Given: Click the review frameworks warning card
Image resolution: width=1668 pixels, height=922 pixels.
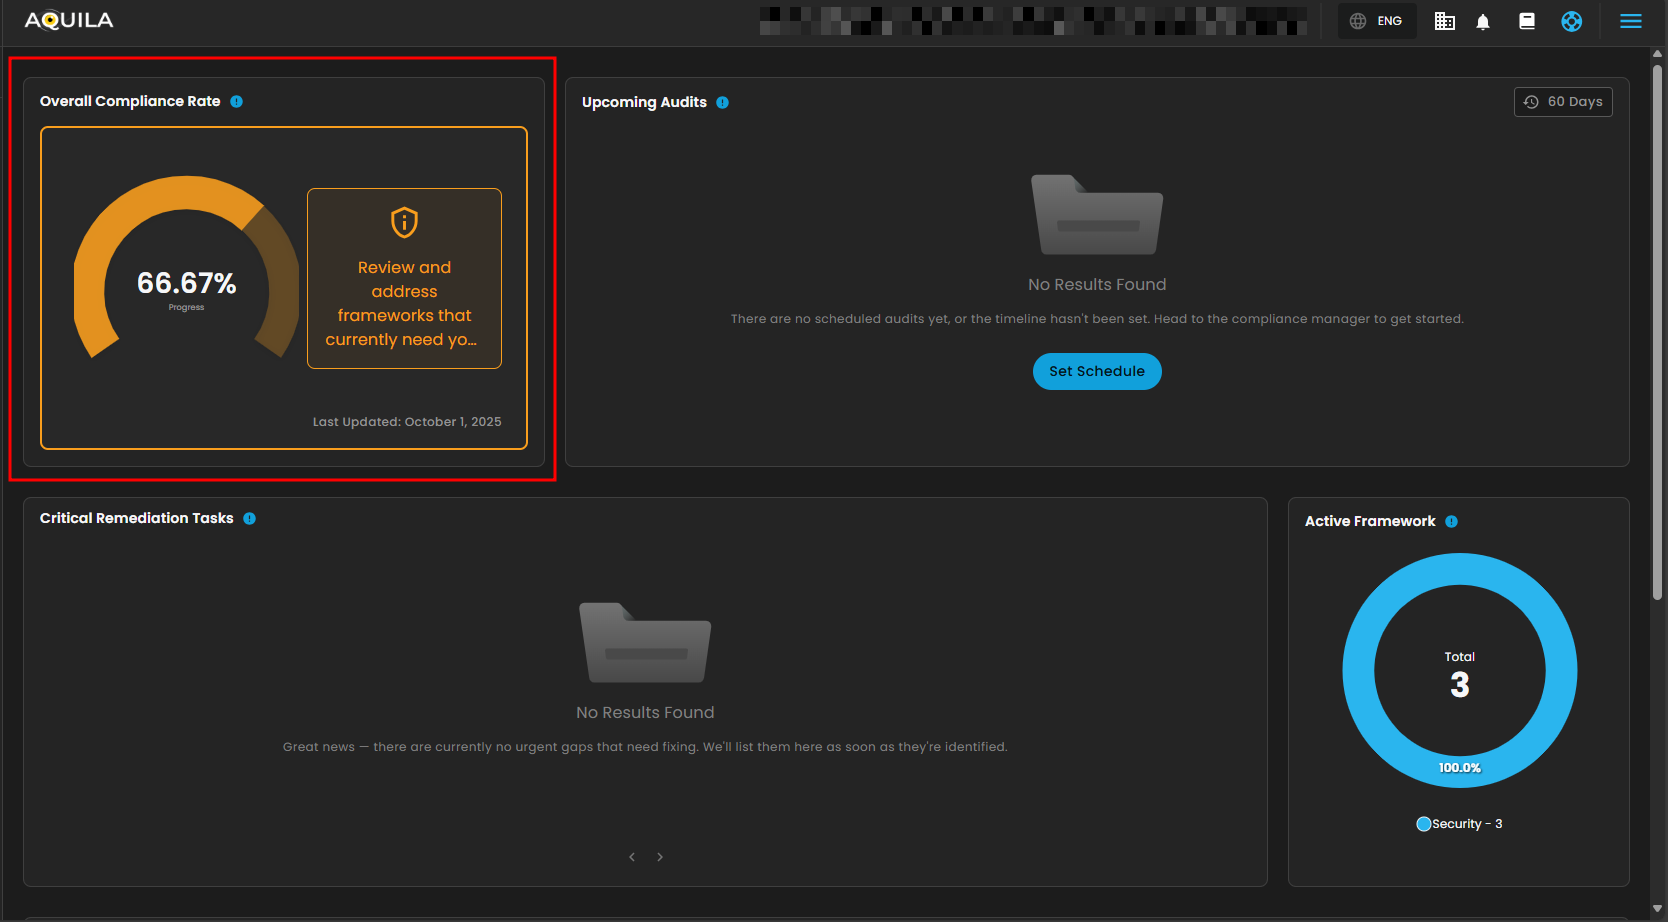Looking at the screenshot, I should 404,279.
